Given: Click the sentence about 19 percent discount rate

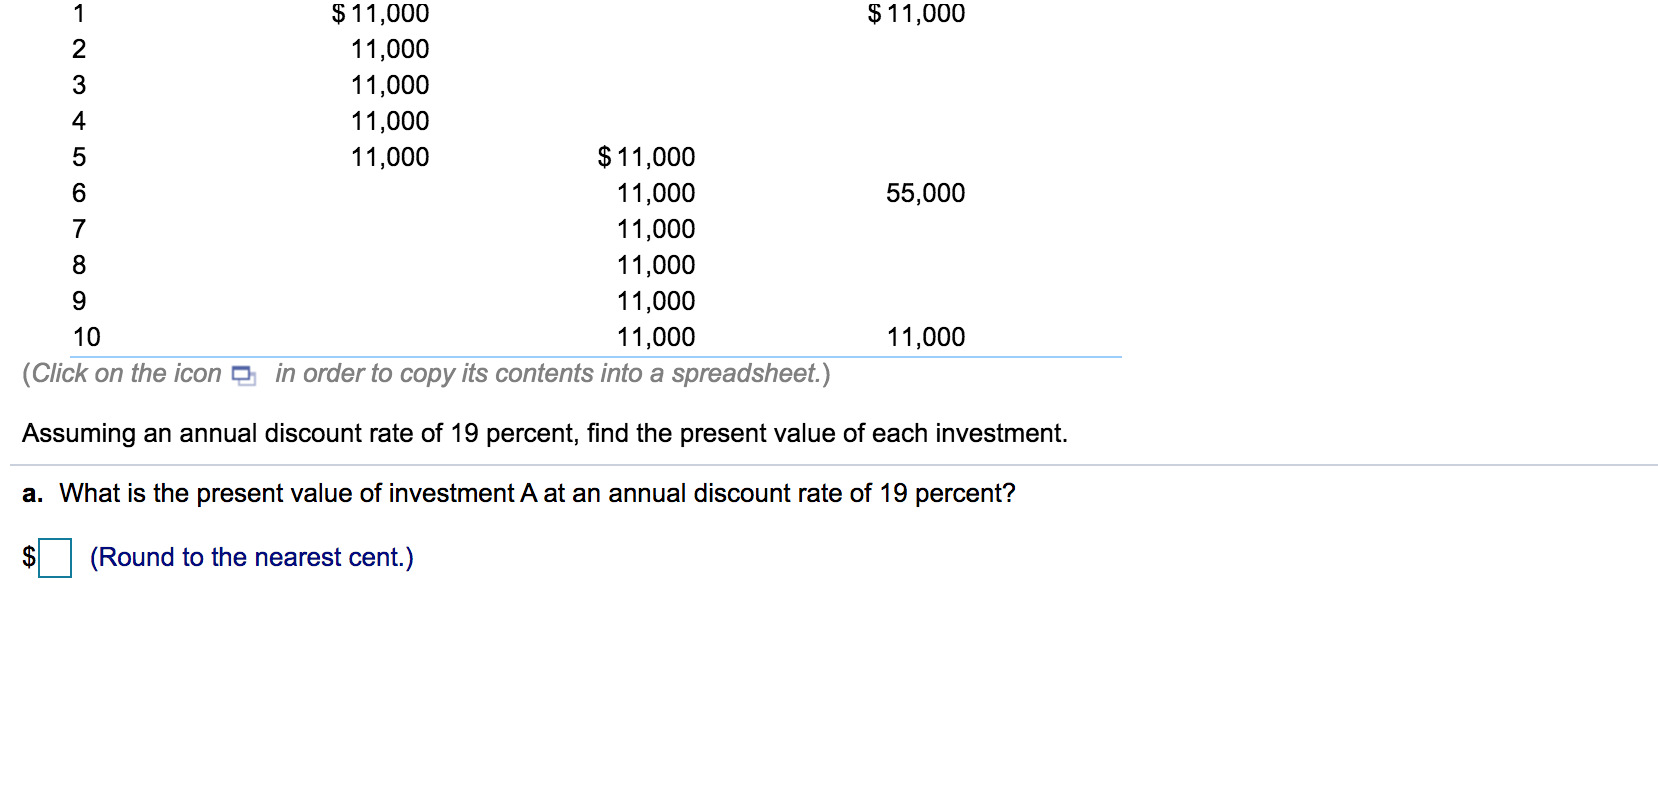Looking at the screenshot, I should (545, 434).
